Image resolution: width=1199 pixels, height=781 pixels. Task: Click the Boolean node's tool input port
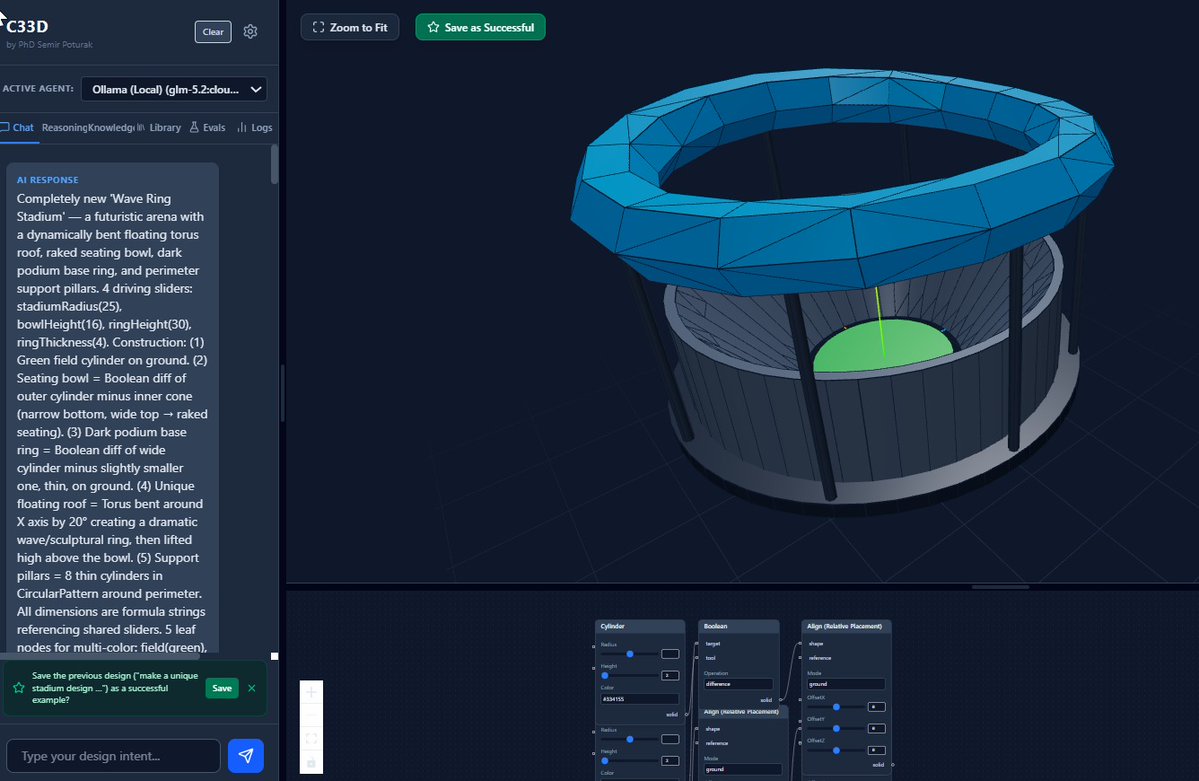[x=697, y=658]
